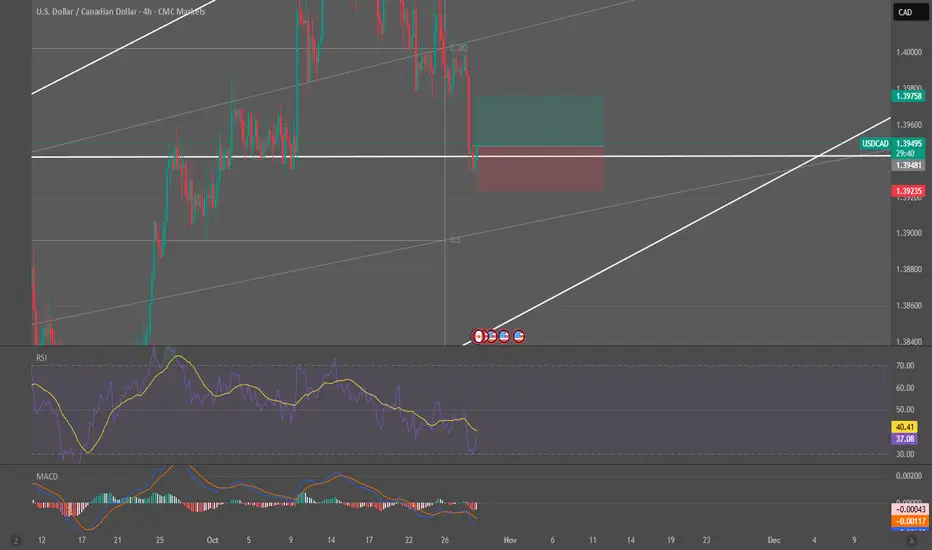932x550 pixels.
Task: Open the middle US flag event marker
Action: coord(504,337)
